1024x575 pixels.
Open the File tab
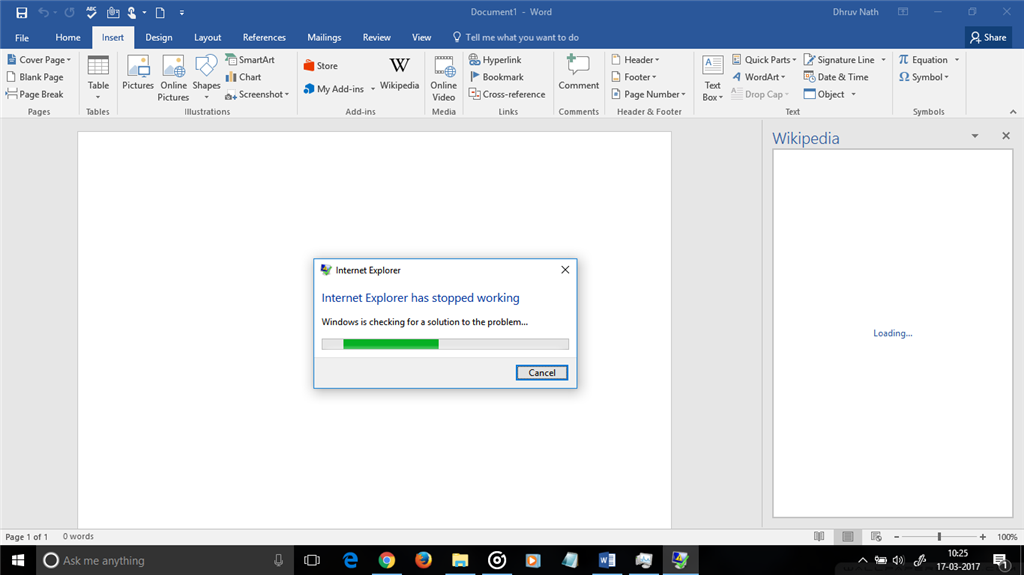tap(22, 38)
